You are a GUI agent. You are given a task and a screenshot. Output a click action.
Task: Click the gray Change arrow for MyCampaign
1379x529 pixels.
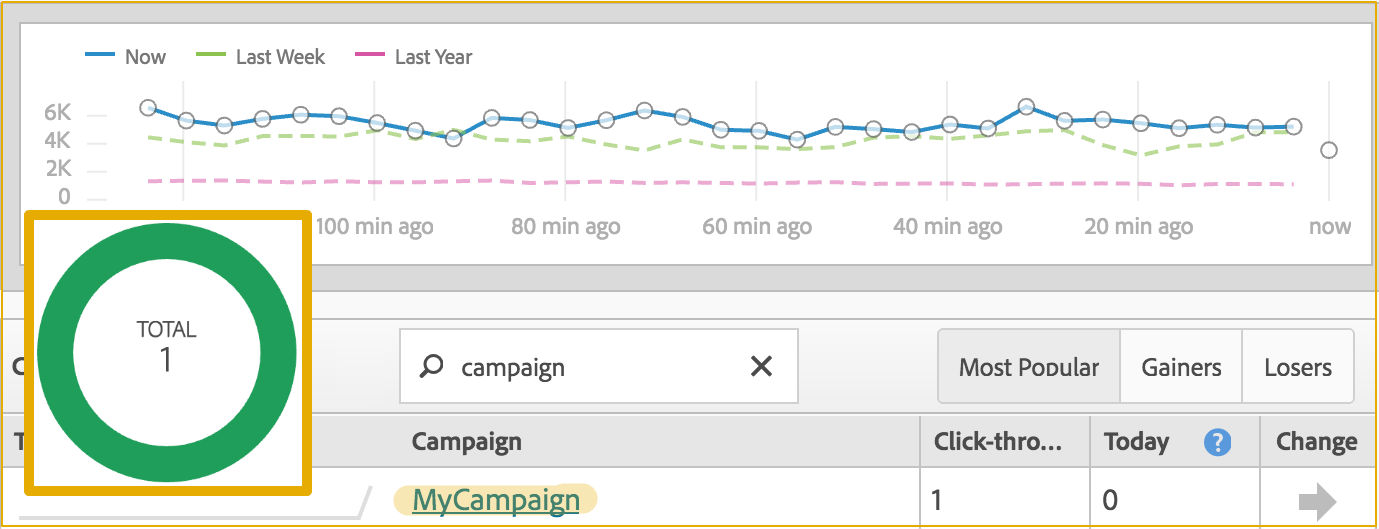click(1317, 500)
